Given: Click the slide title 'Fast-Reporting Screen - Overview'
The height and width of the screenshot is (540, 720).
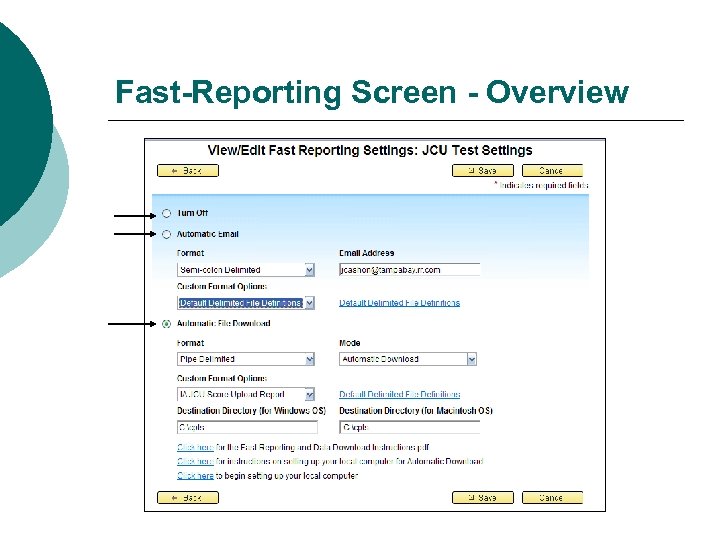Looking at the screenshot, I should (x=372, y=92).
